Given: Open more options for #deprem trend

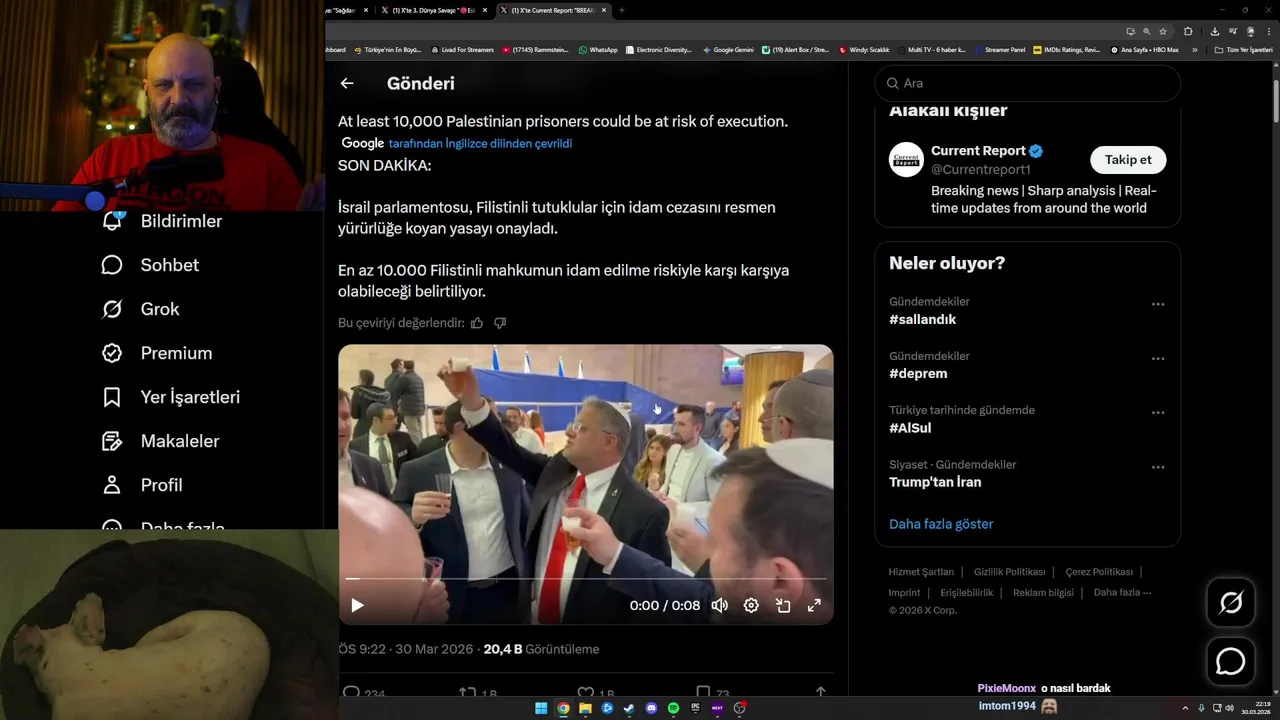Looking at the screenshot, I should [x=1158, y=358].
